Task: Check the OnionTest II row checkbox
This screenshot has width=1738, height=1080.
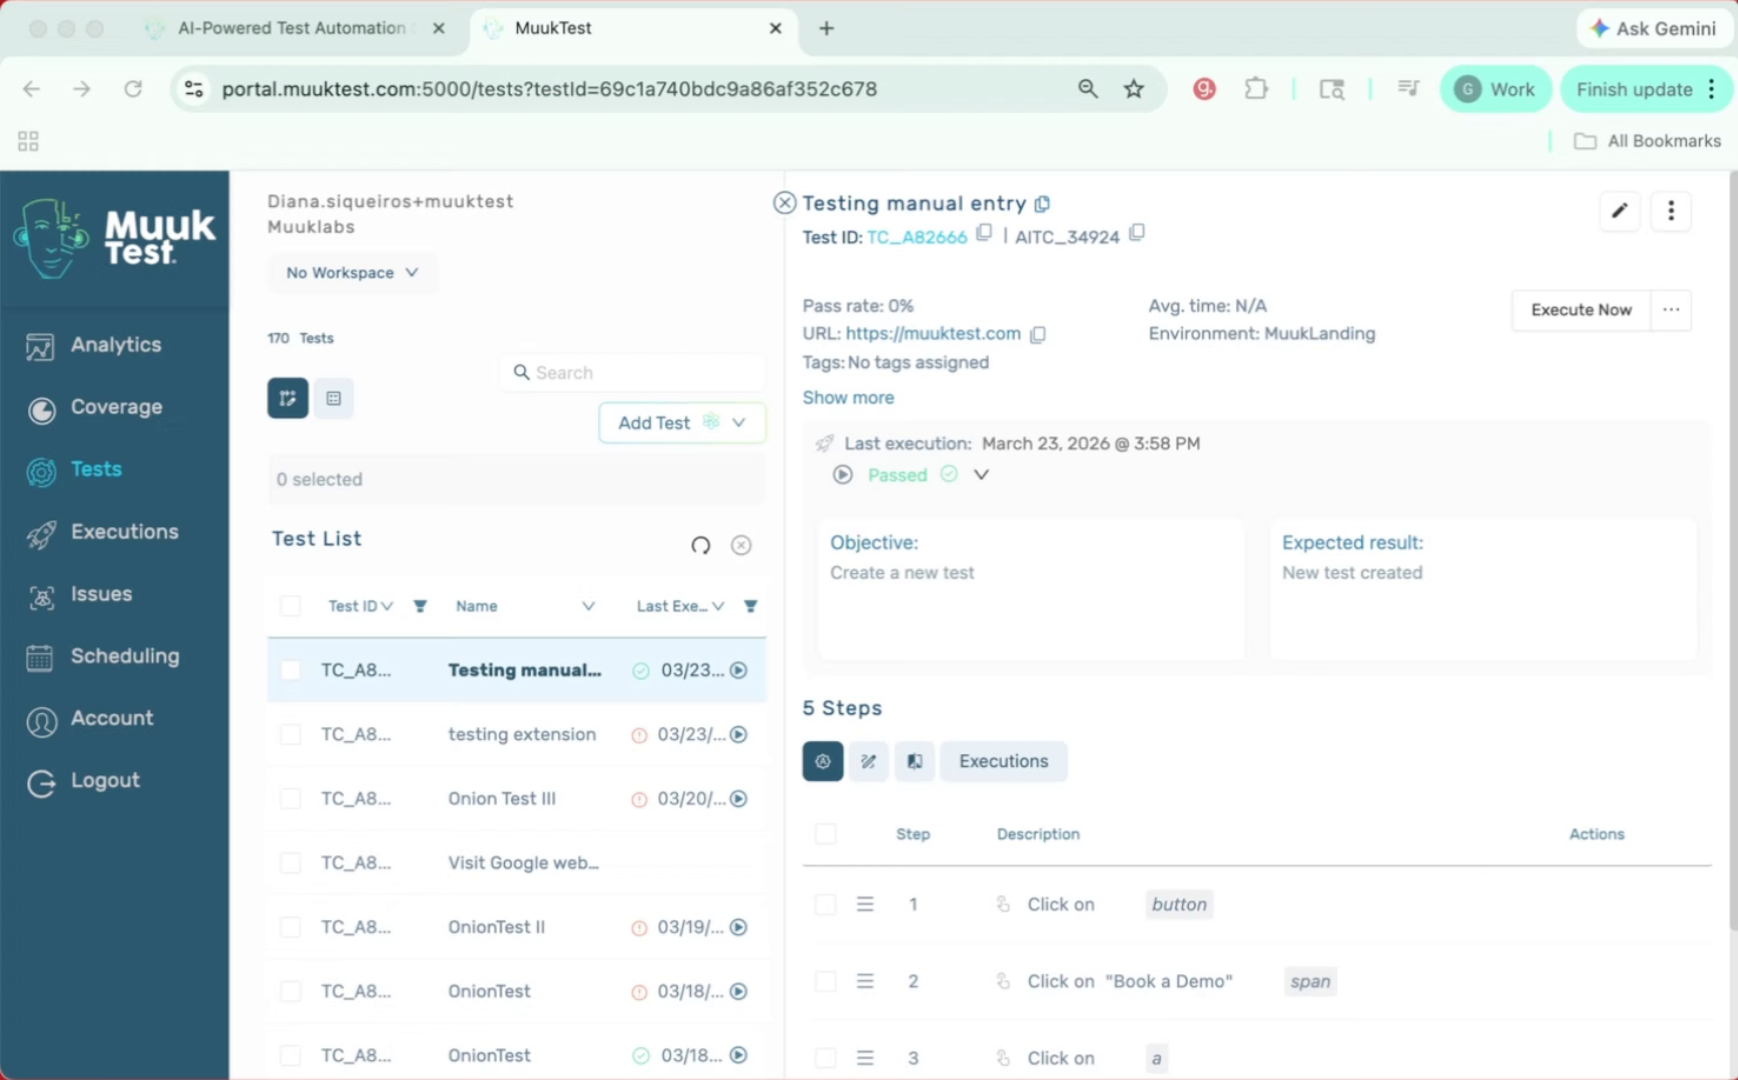Action: [x=290, y=927]
